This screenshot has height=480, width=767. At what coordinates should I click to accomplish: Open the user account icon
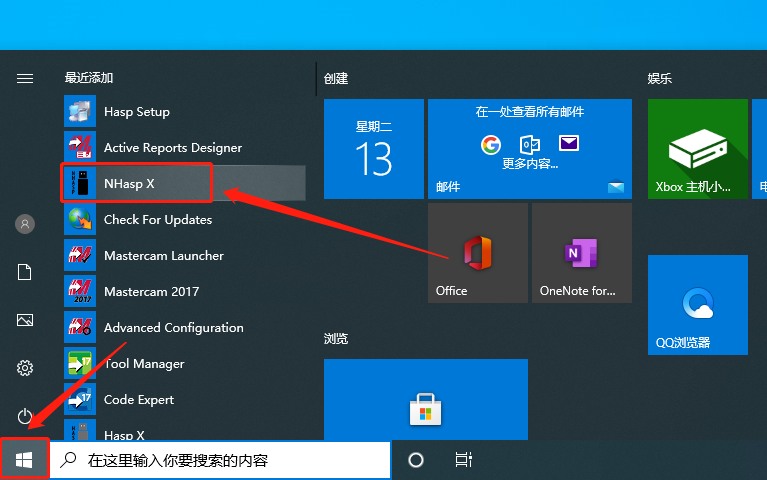pos(25,224)
